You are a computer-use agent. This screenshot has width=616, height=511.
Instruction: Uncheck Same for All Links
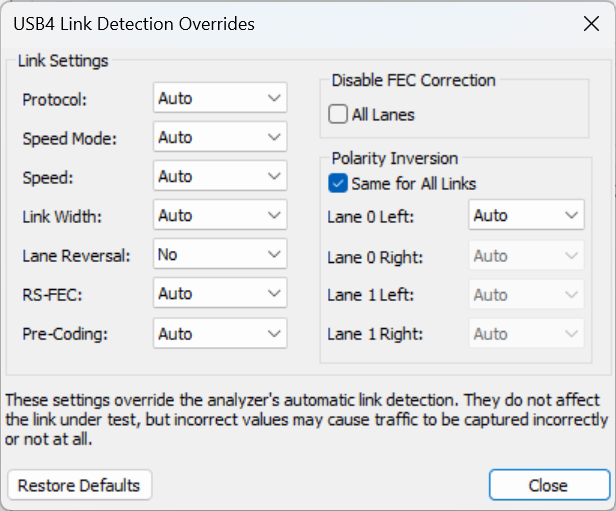point(338,183)
